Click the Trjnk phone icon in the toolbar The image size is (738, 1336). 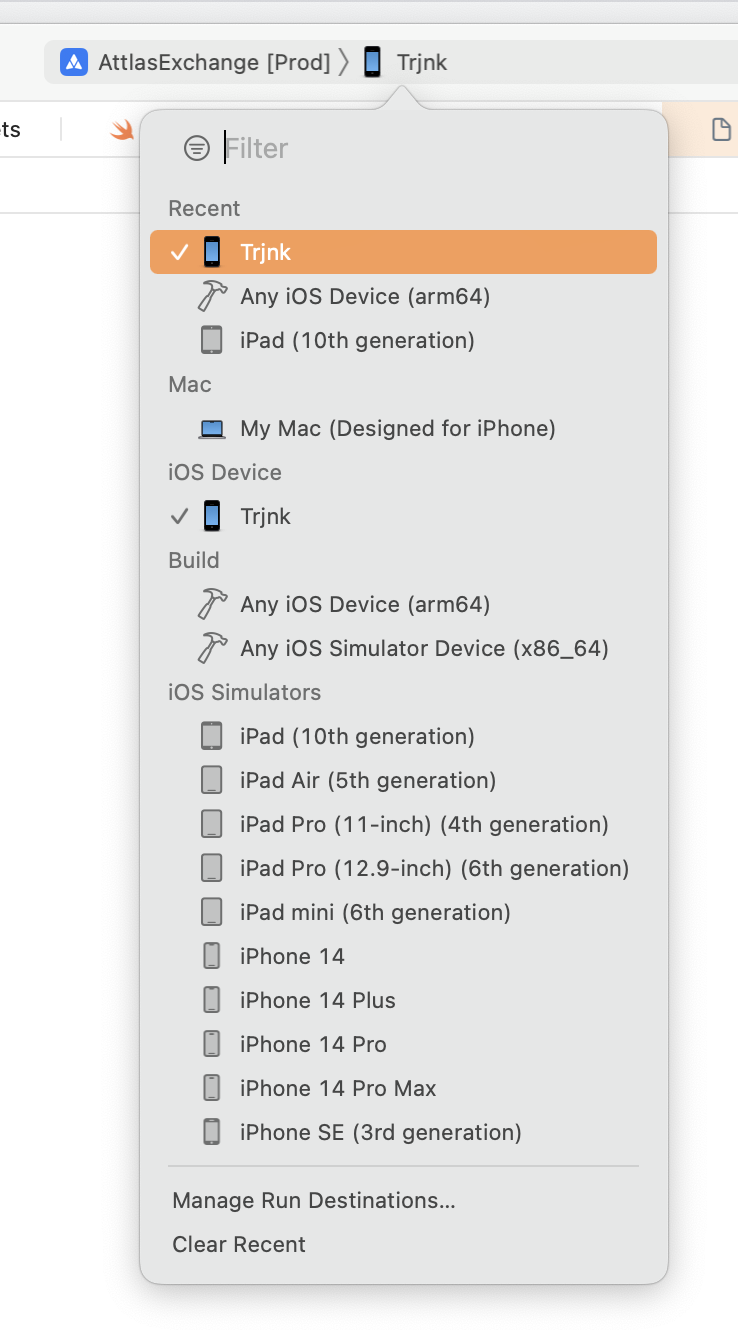coord(373,62)
